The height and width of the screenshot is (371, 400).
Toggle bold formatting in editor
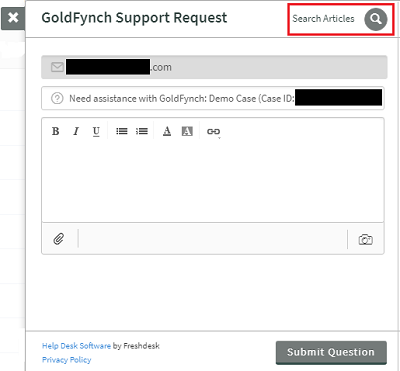point(56,131)
